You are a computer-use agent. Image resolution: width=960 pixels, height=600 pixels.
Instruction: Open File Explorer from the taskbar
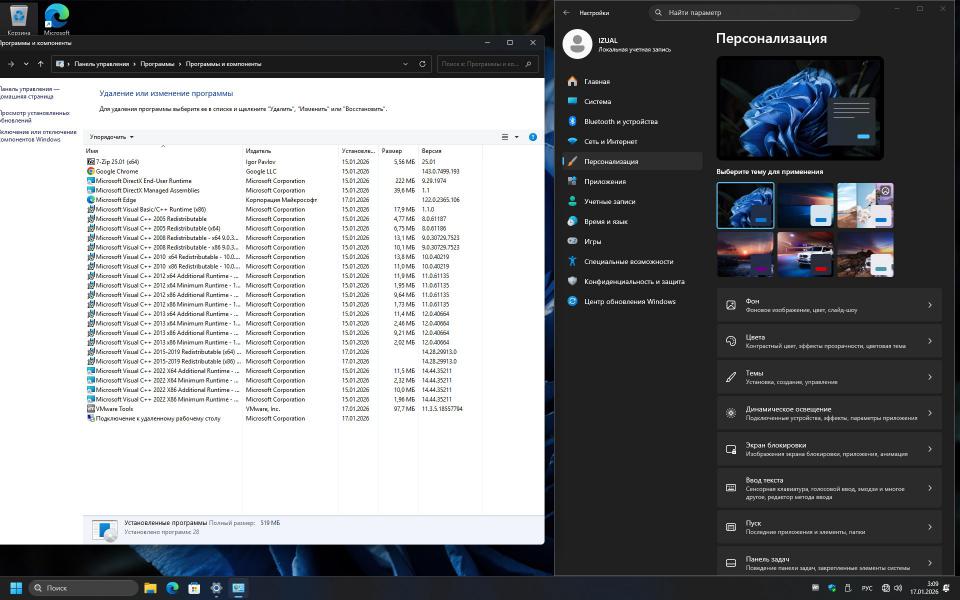click(150, 588)
